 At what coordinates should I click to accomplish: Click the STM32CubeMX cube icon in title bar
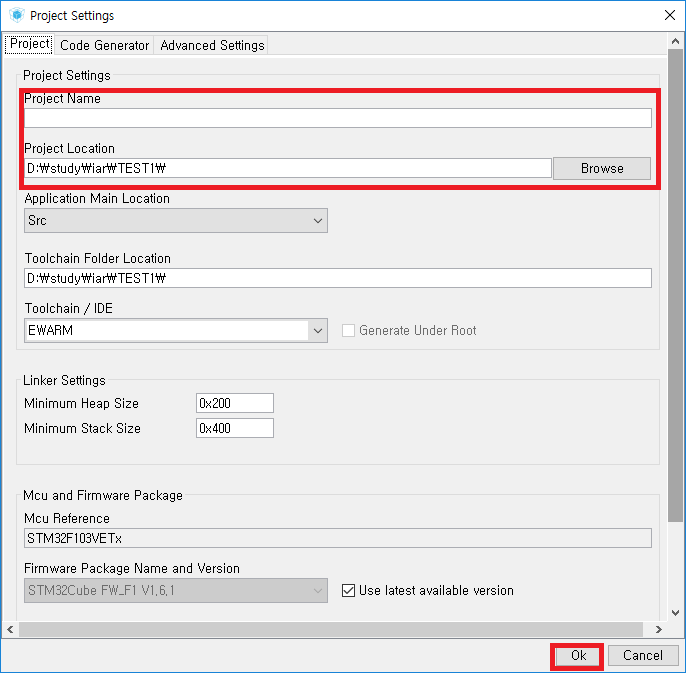(17, 15)
